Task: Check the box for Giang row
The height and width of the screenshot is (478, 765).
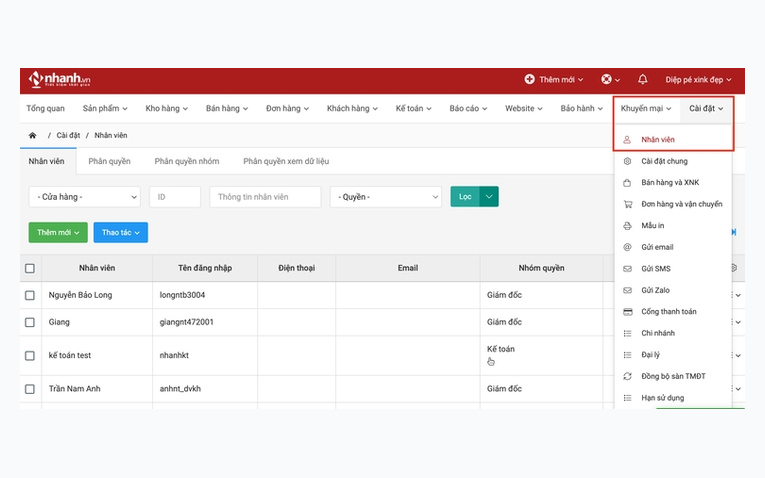Action: point(30,322)
